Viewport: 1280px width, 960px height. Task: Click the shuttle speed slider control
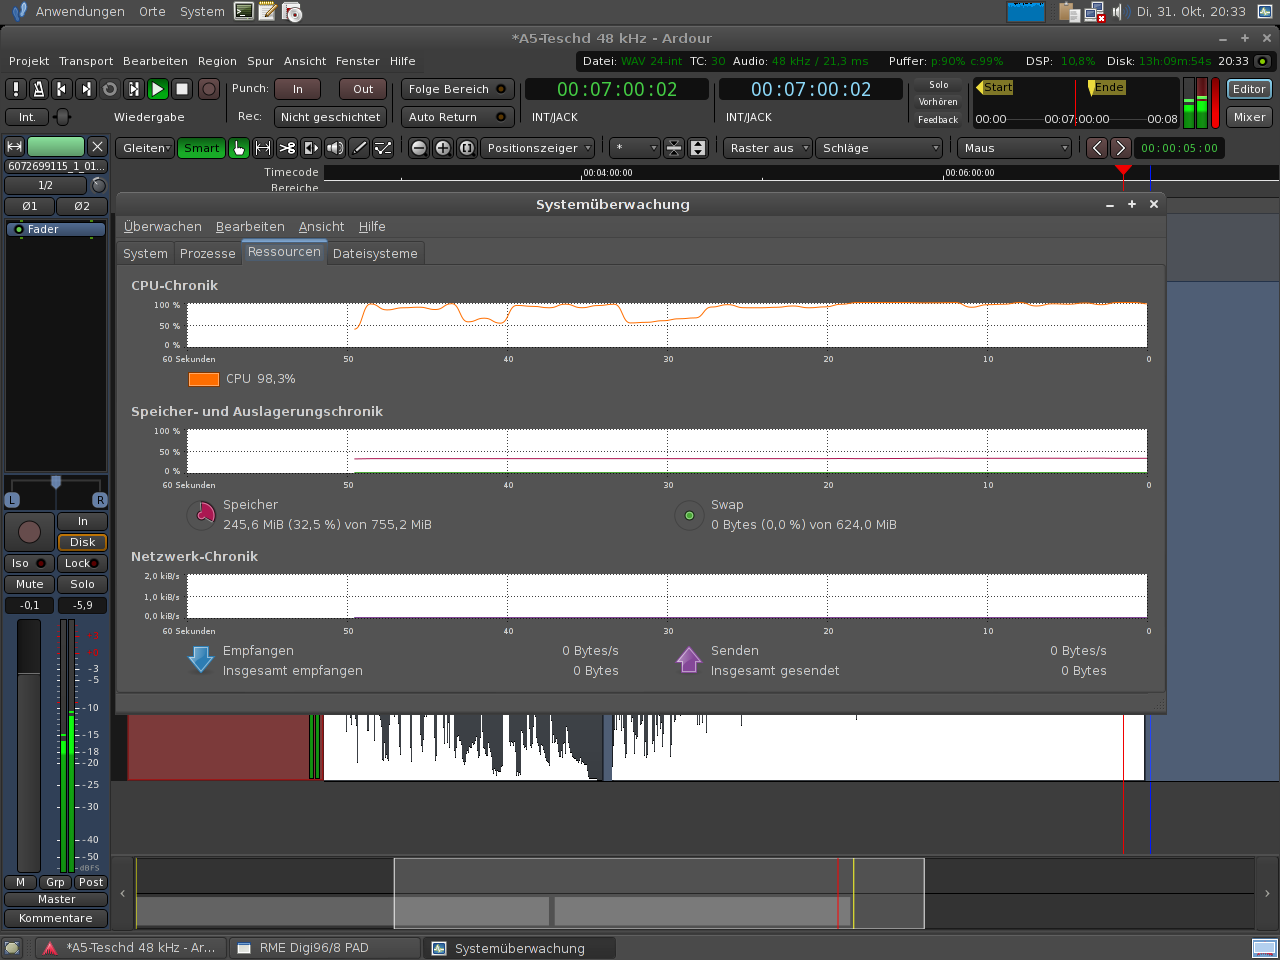[x=62, y=117]
